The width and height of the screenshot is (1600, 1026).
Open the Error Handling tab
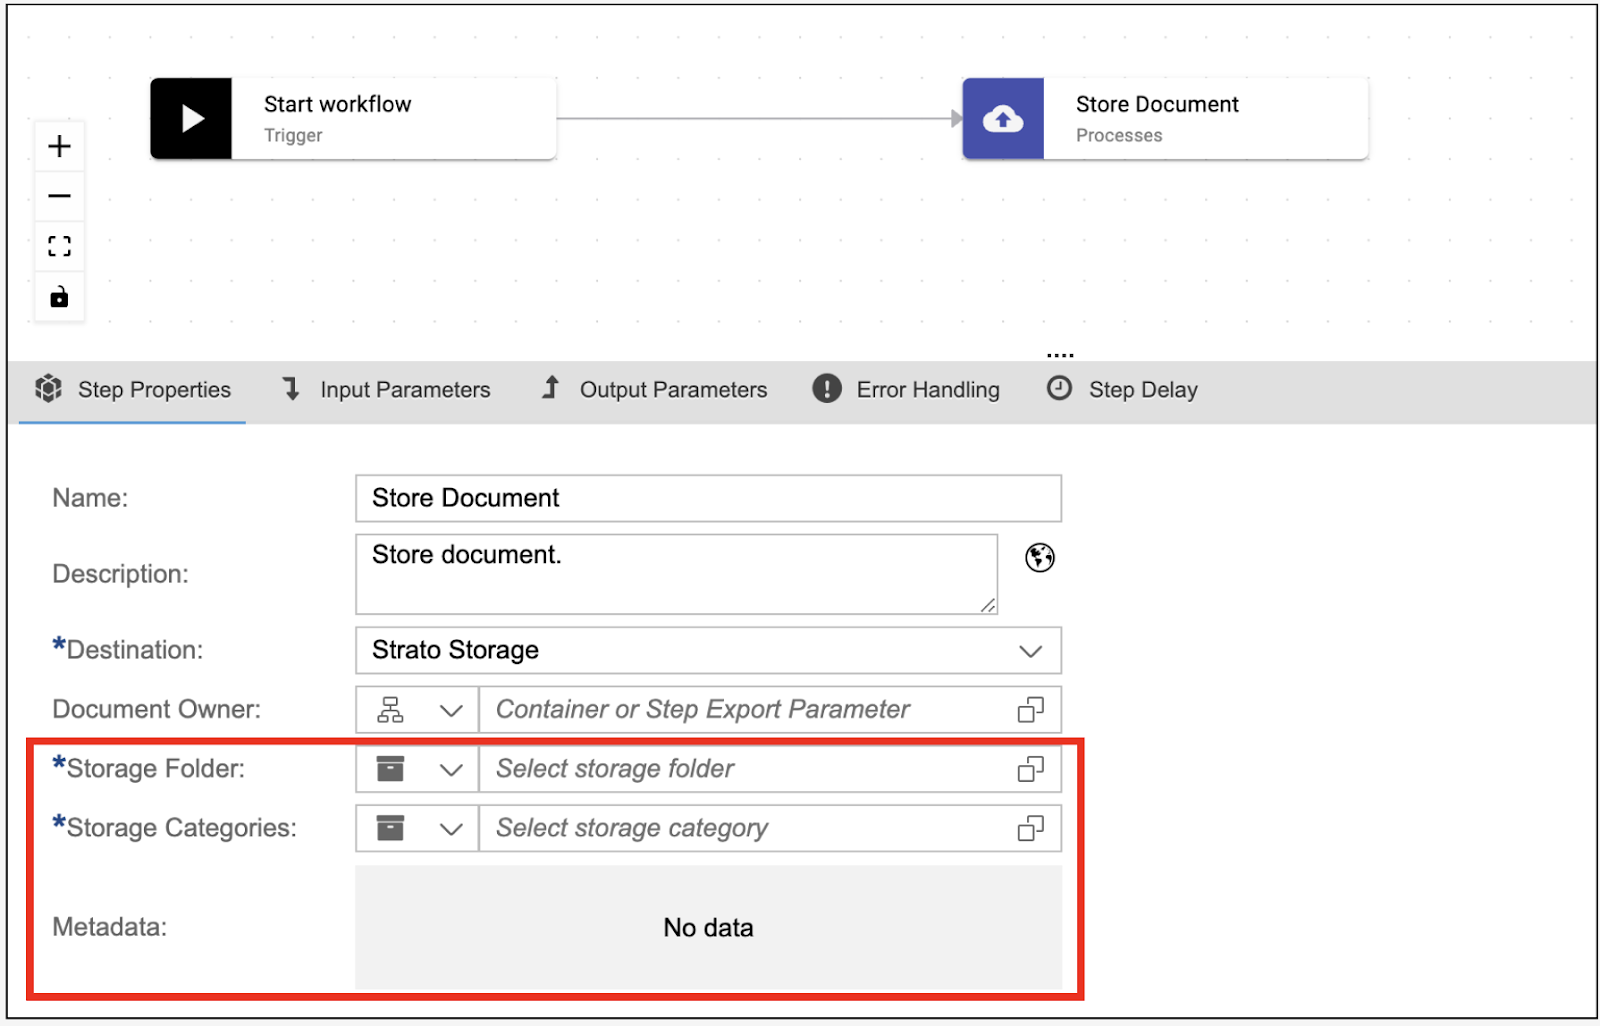click(x=906, y=390)
